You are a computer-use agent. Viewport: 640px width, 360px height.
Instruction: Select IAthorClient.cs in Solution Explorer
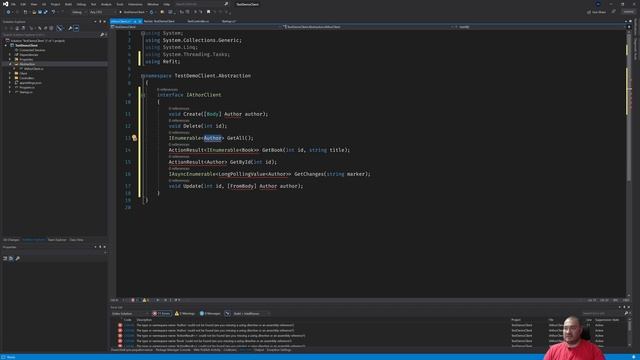pyautogui.click(x=33, y=69)
